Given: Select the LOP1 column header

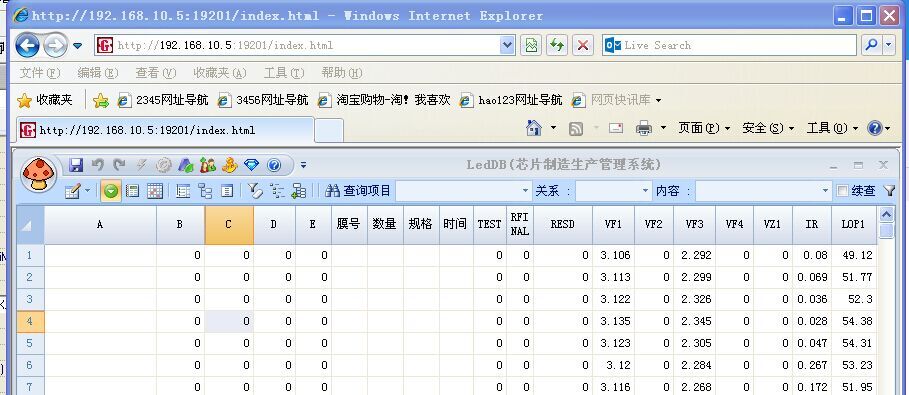Looking at the screenshot, I should 853,225.
